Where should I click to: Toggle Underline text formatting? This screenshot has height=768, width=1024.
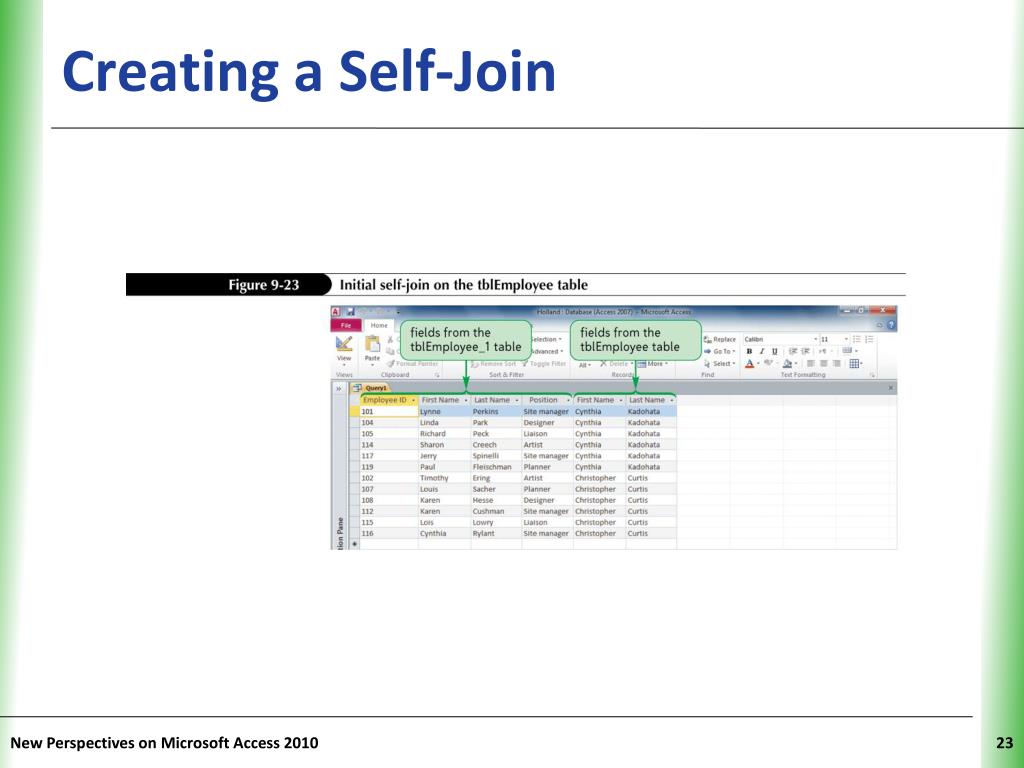(x=775, y=351)
